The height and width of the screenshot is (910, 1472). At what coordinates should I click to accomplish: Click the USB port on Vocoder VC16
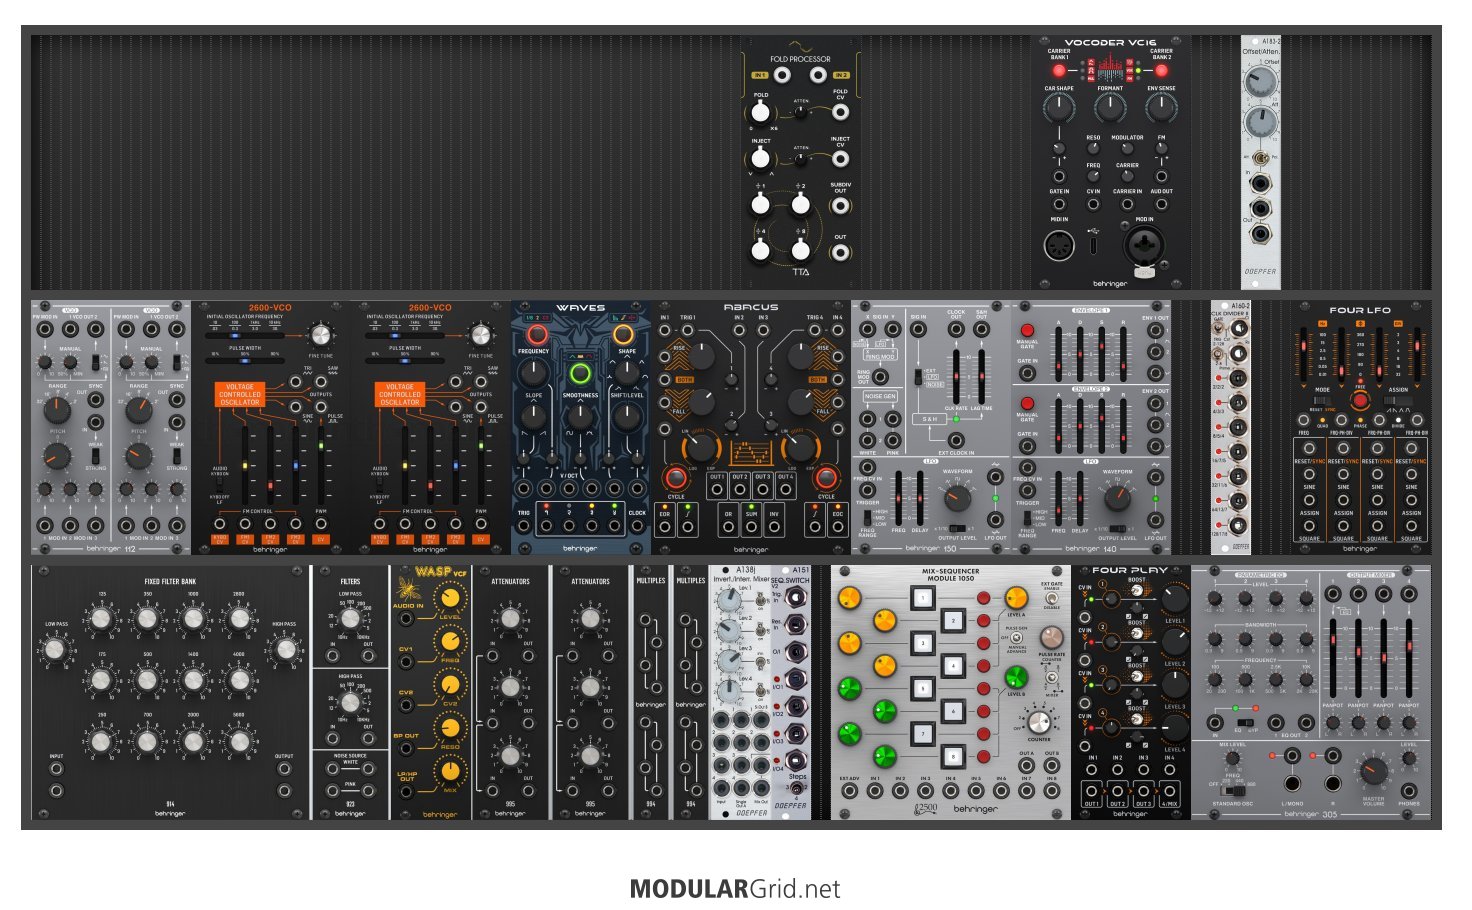pos(1094,244)
